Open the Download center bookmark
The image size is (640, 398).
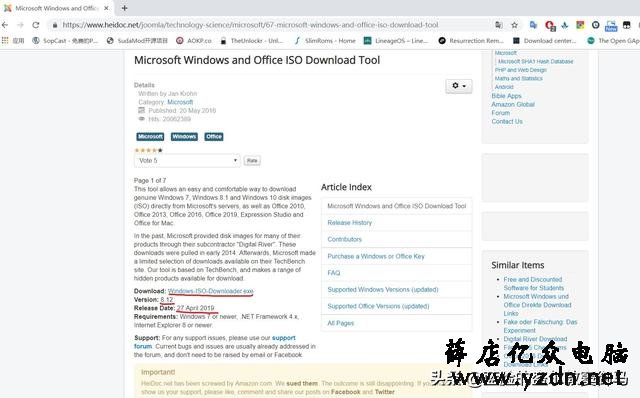(544, 40)
